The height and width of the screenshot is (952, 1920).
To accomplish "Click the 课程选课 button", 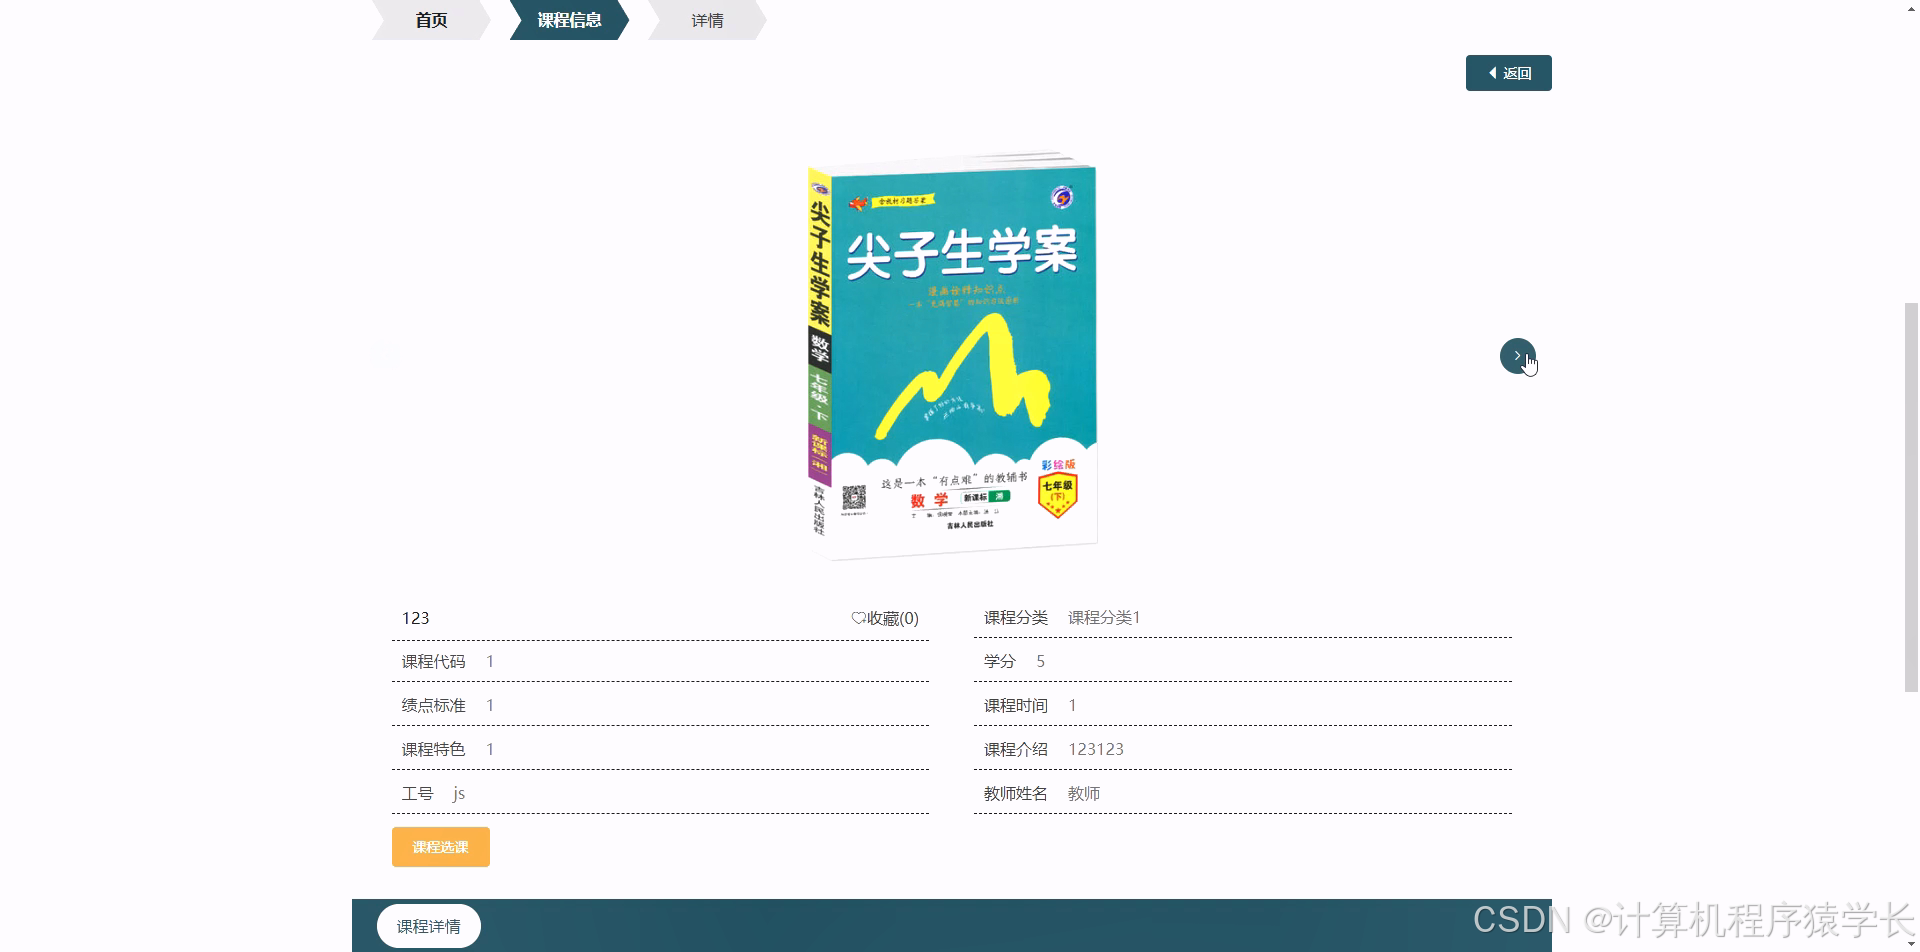I will coord(440,847).
